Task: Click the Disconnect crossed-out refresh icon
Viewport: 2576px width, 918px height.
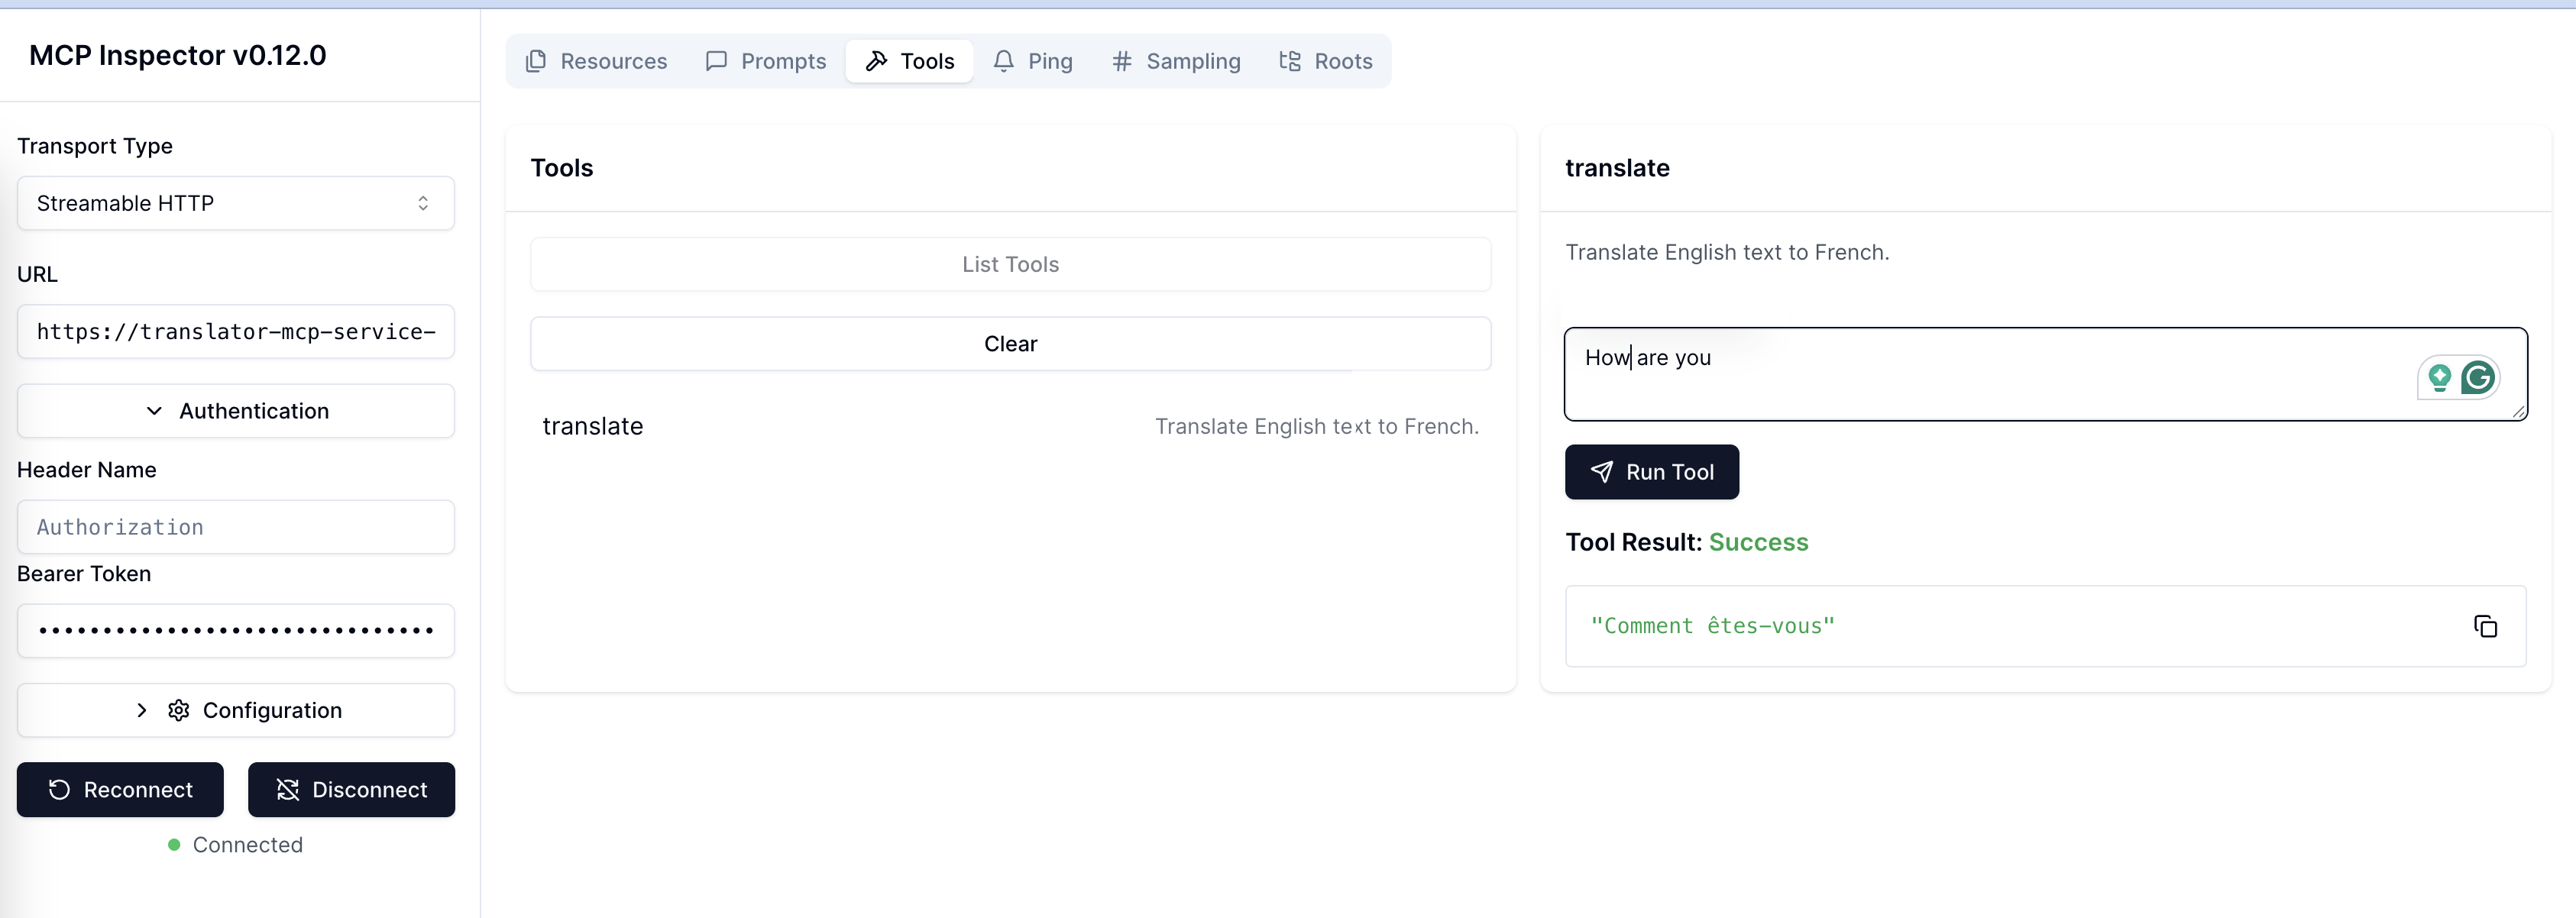Action: (288, 790)
